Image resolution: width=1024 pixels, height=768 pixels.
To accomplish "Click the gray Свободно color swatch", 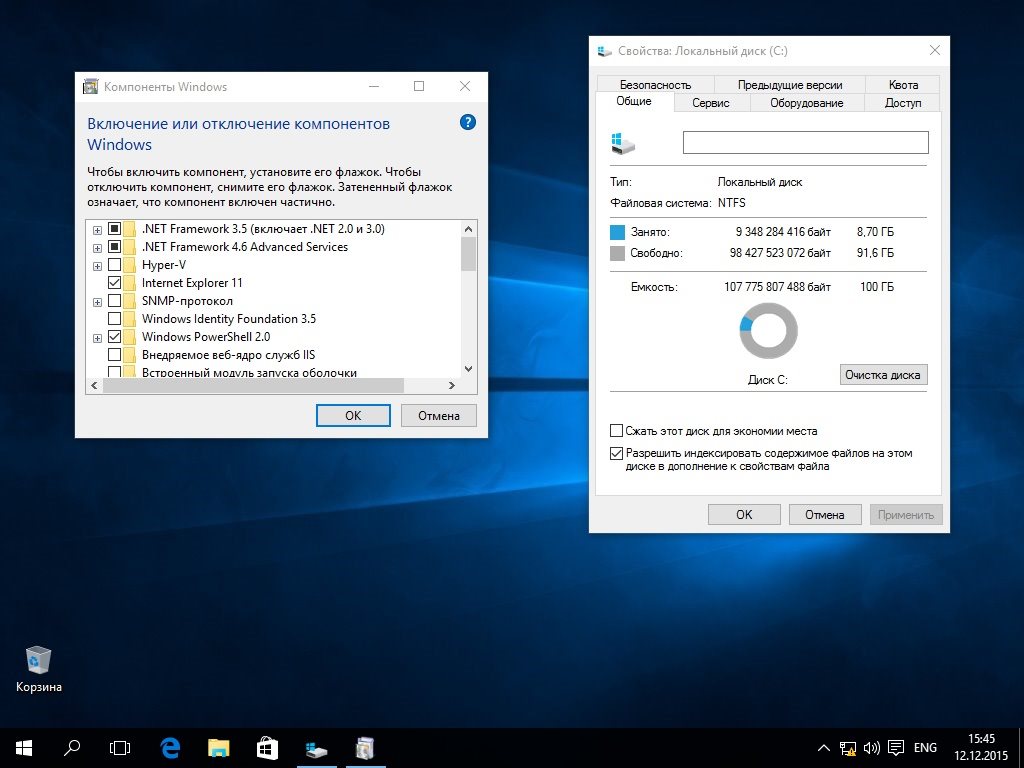I will tap(617, 253).
